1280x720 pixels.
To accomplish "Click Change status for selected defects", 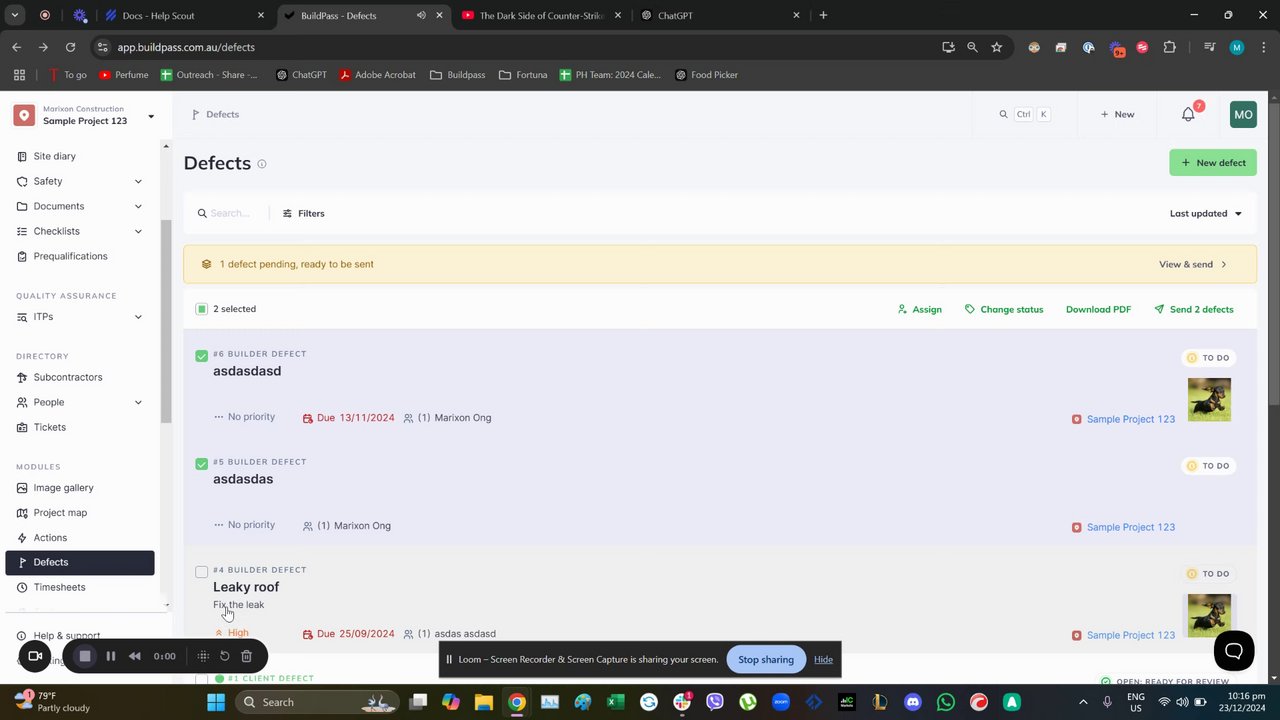I will (1004, 309).
